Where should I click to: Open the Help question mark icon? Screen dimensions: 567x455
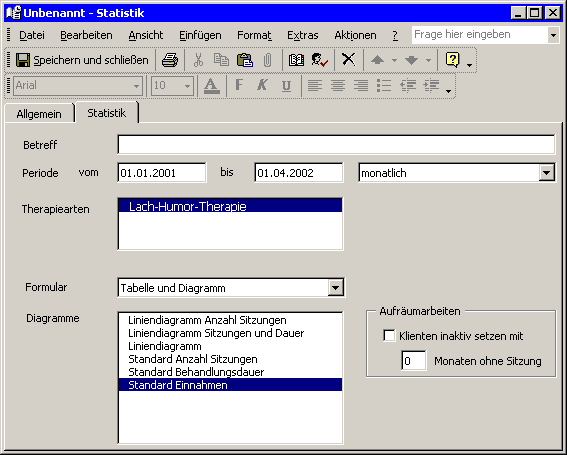(x=452, y=60)
